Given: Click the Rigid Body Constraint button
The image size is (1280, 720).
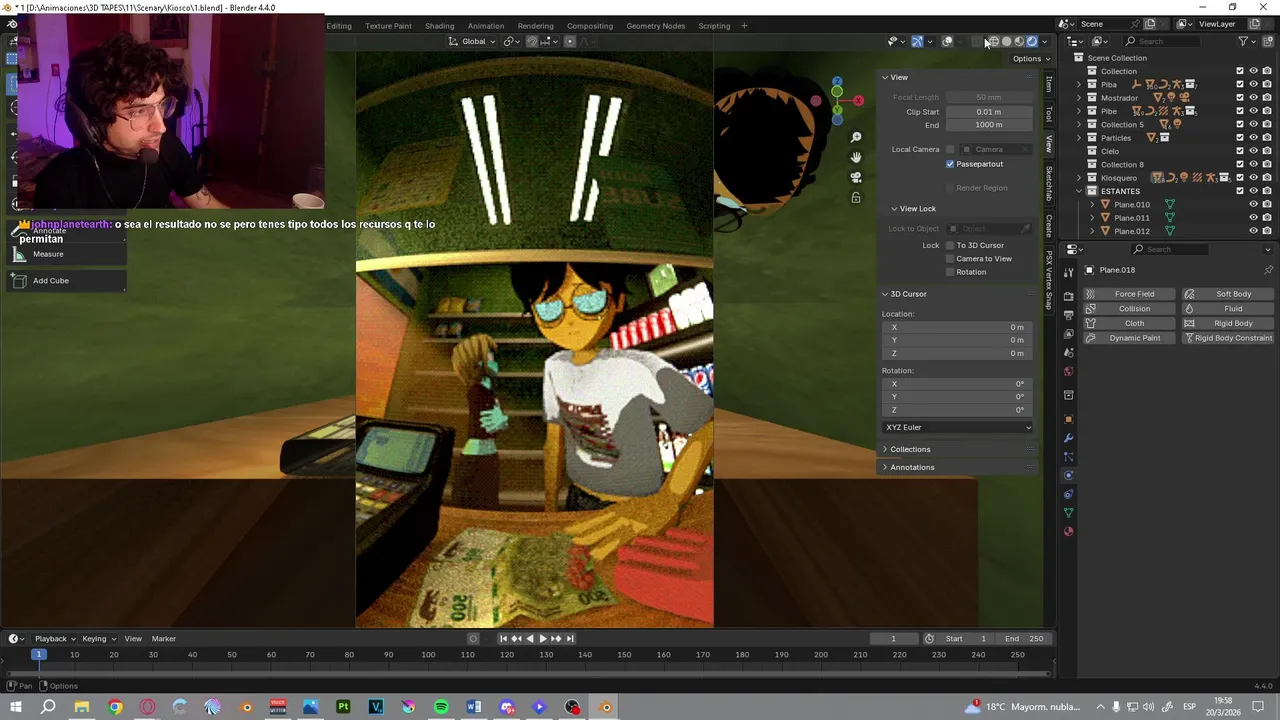Looking at the screenshot, I should tap(1228, 338).
